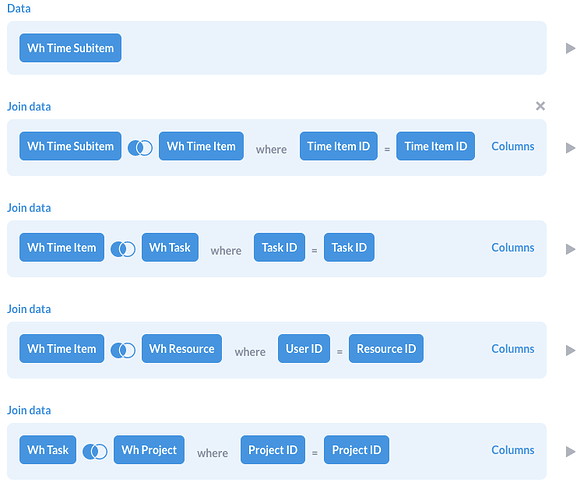This screenshot has height=500, width=584.
Task: Click the join type icon before Wh Resource
Action: tap(123, 350)
